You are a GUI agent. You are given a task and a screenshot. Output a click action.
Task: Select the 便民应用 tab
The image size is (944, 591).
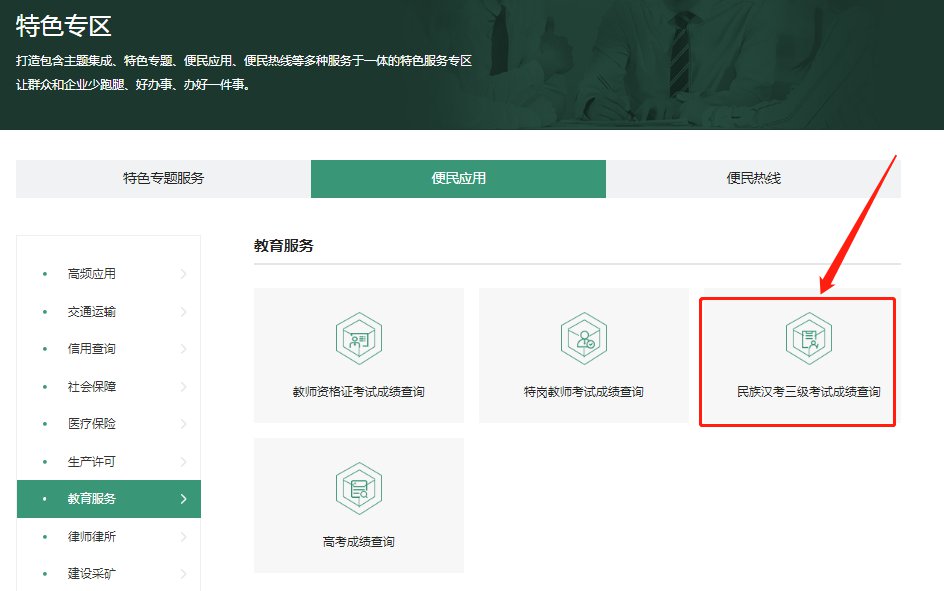[458, 179]
